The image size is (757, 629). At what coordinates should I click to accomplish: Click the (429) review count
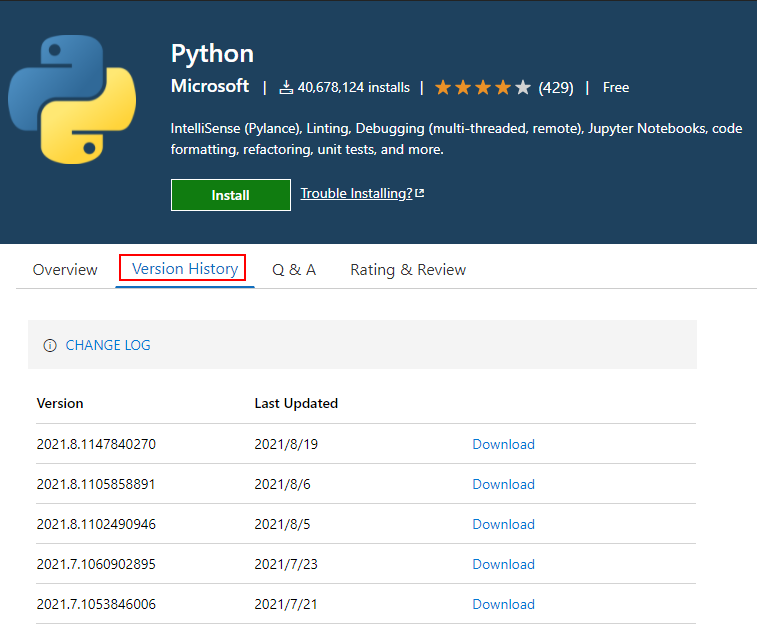556,88
